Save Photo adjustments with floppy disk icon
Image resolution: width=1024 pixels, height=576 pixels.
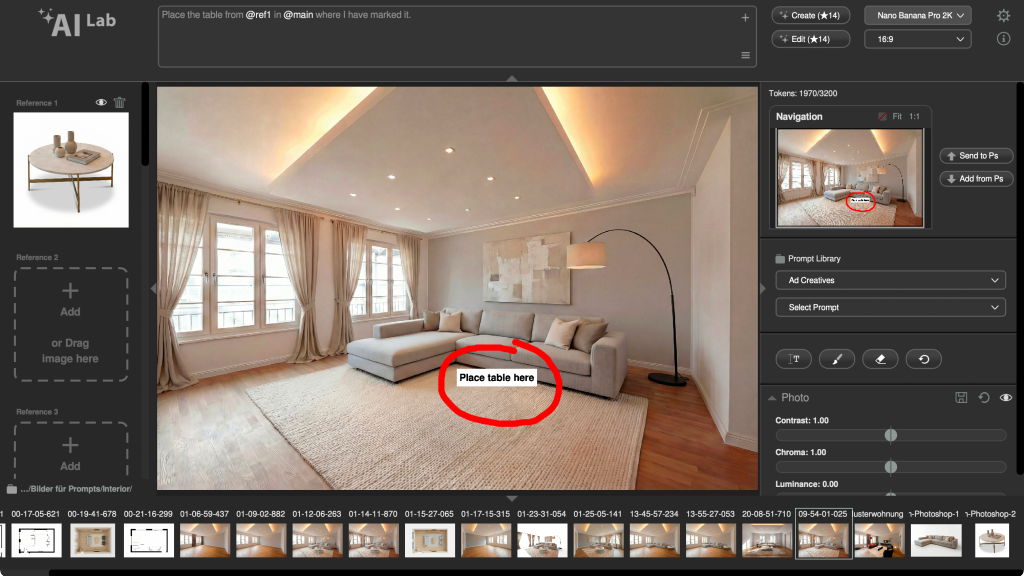961,398
